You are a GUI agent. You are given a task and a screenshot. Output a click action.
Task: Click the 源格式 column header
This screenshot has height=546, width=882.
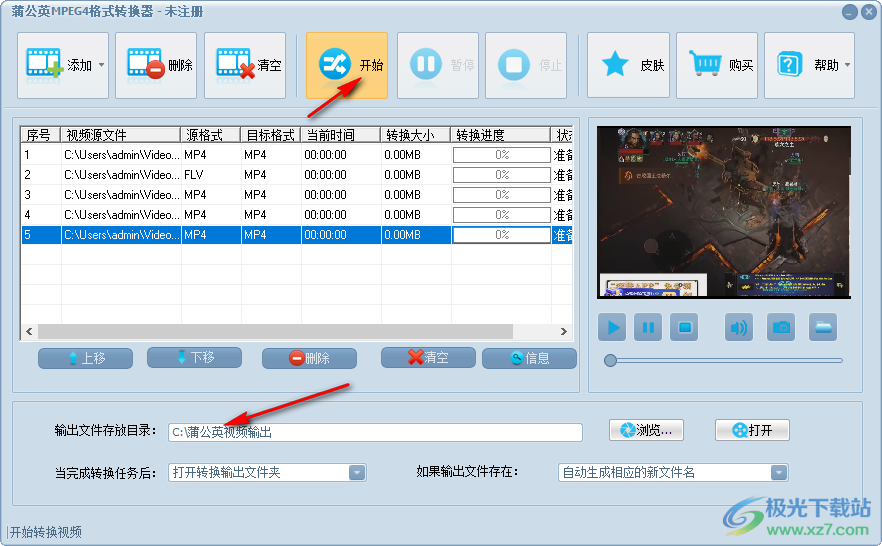(x=210, y=135)
